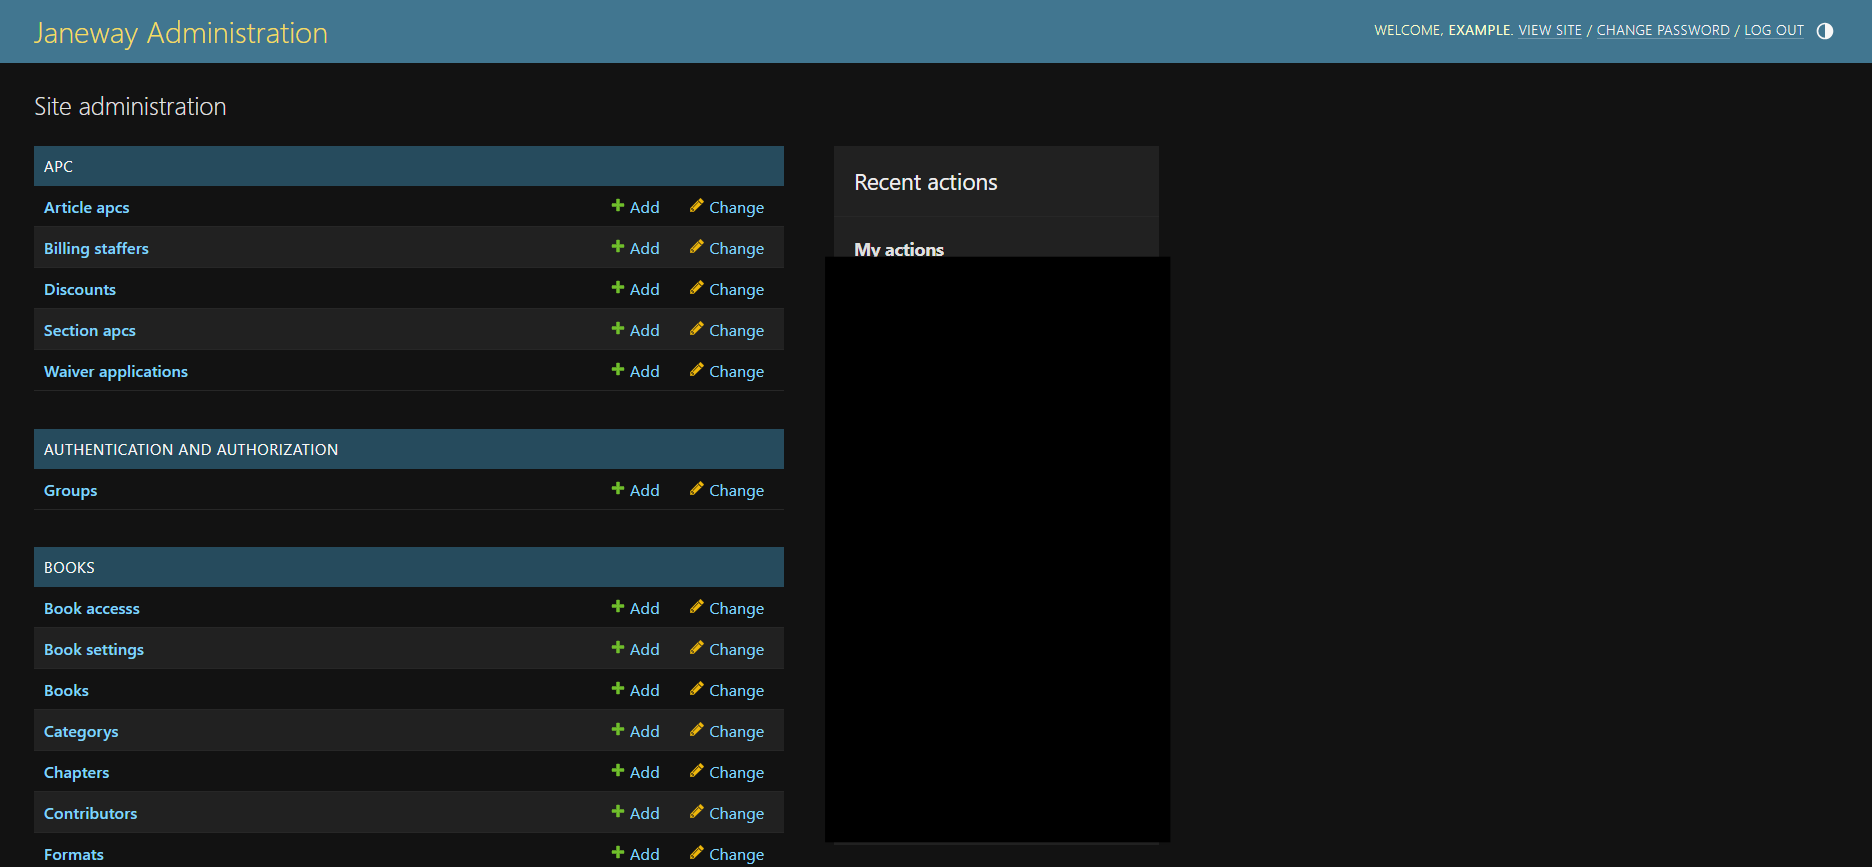Open Waiver applications model list
Viewport: 1872px width, 867px height.
116,371
